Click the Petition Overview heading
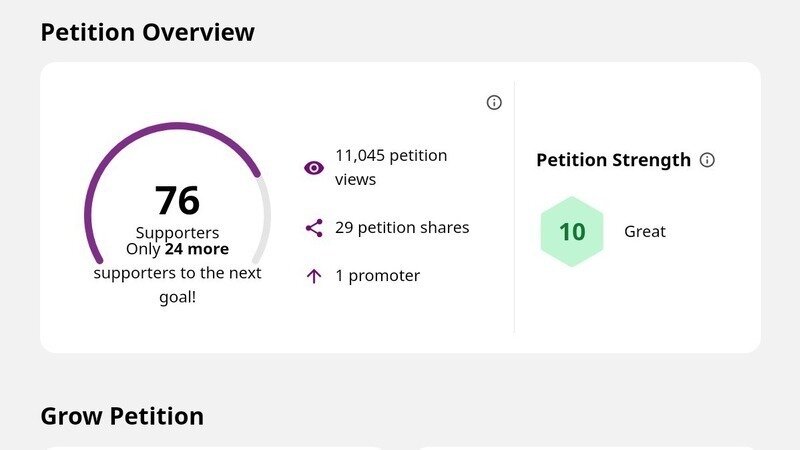Viewport: 800px width, 450px height. click(148, 32)
